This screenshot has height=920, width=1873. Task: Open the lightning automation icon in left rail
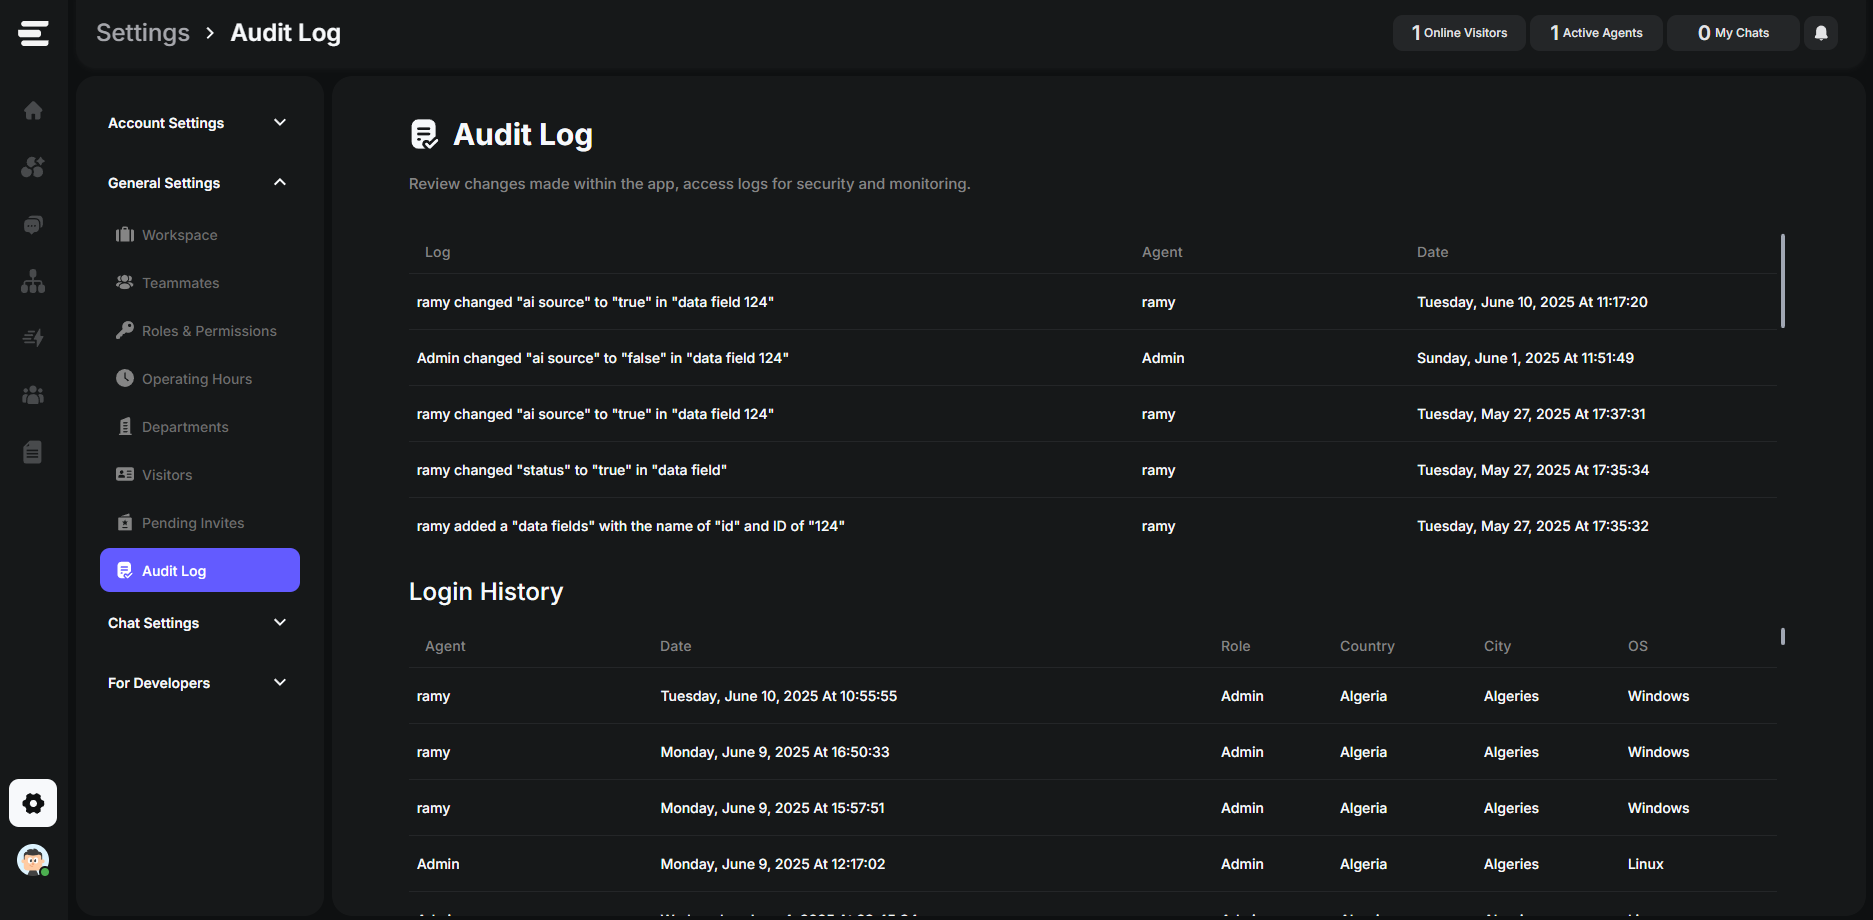point(33,338)
